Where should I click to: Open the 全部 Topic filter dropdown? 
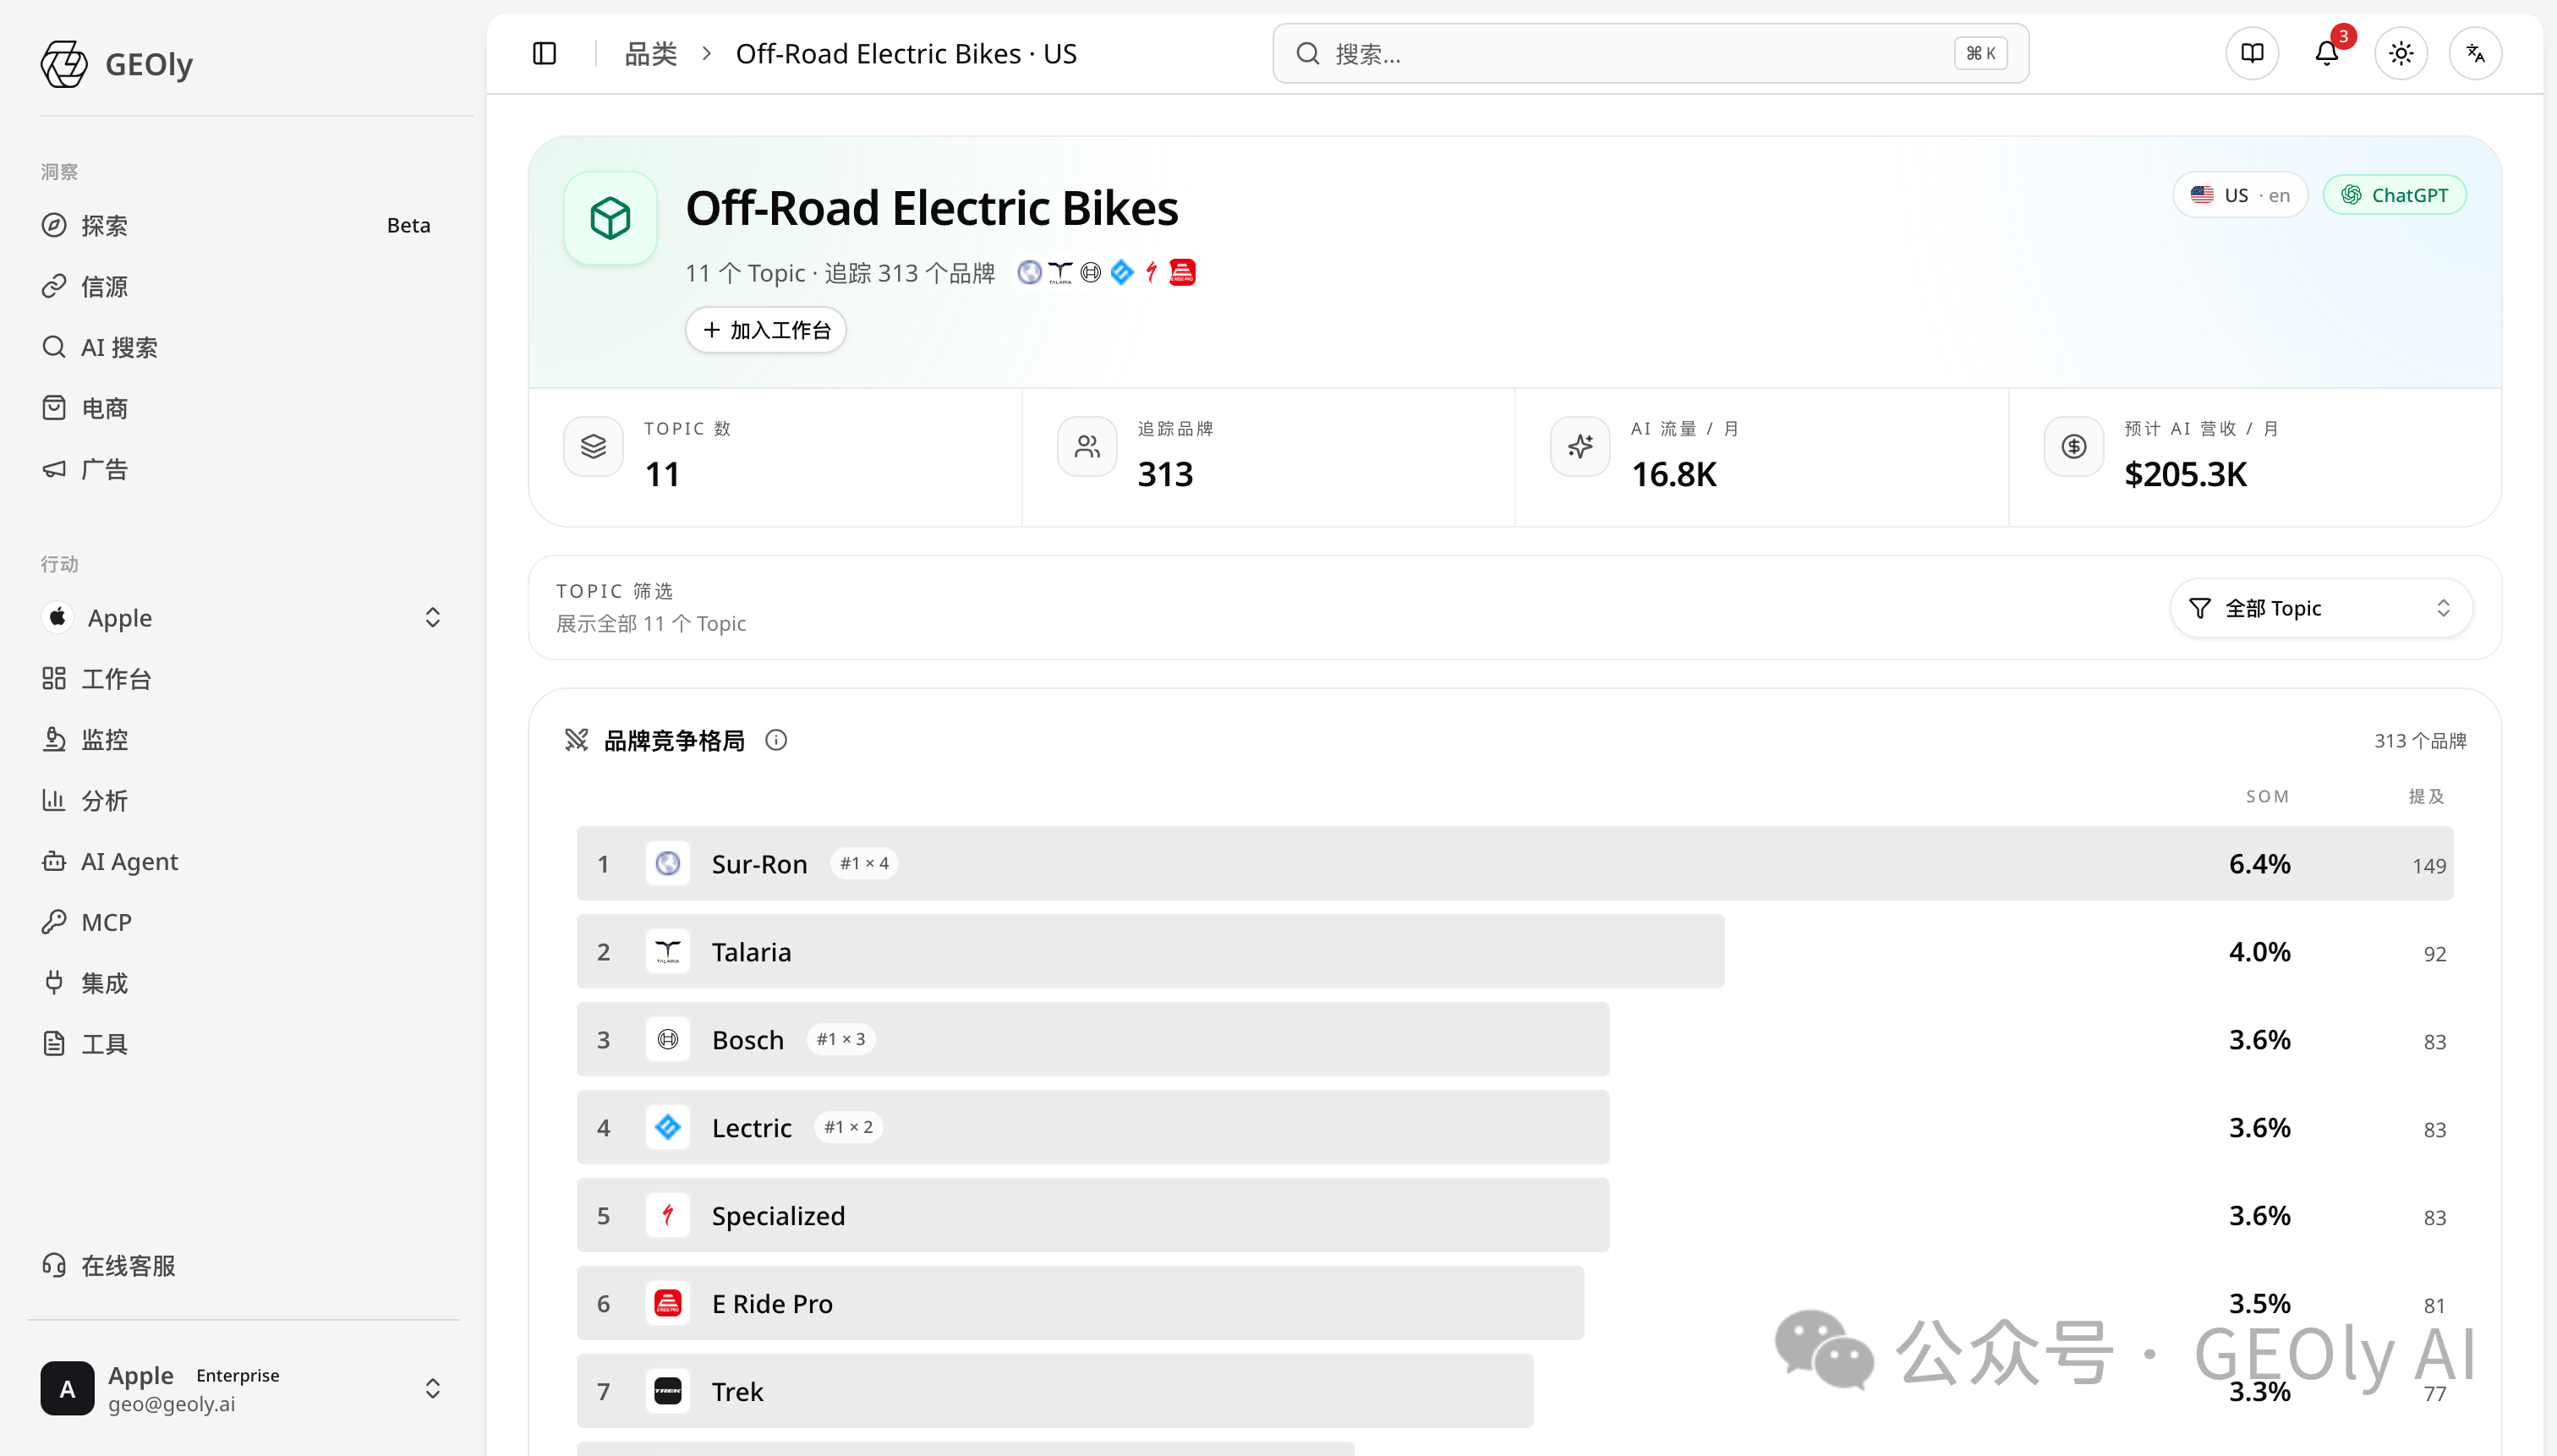click(2321, 608)
